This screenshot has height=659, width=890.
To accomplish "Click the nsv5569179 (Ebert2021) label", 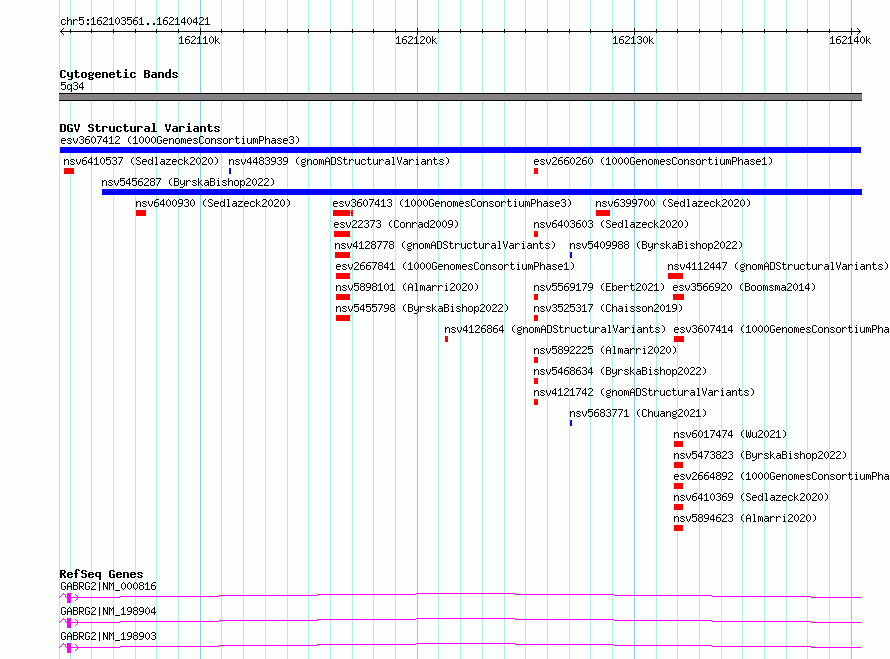I will coord(599,287).
